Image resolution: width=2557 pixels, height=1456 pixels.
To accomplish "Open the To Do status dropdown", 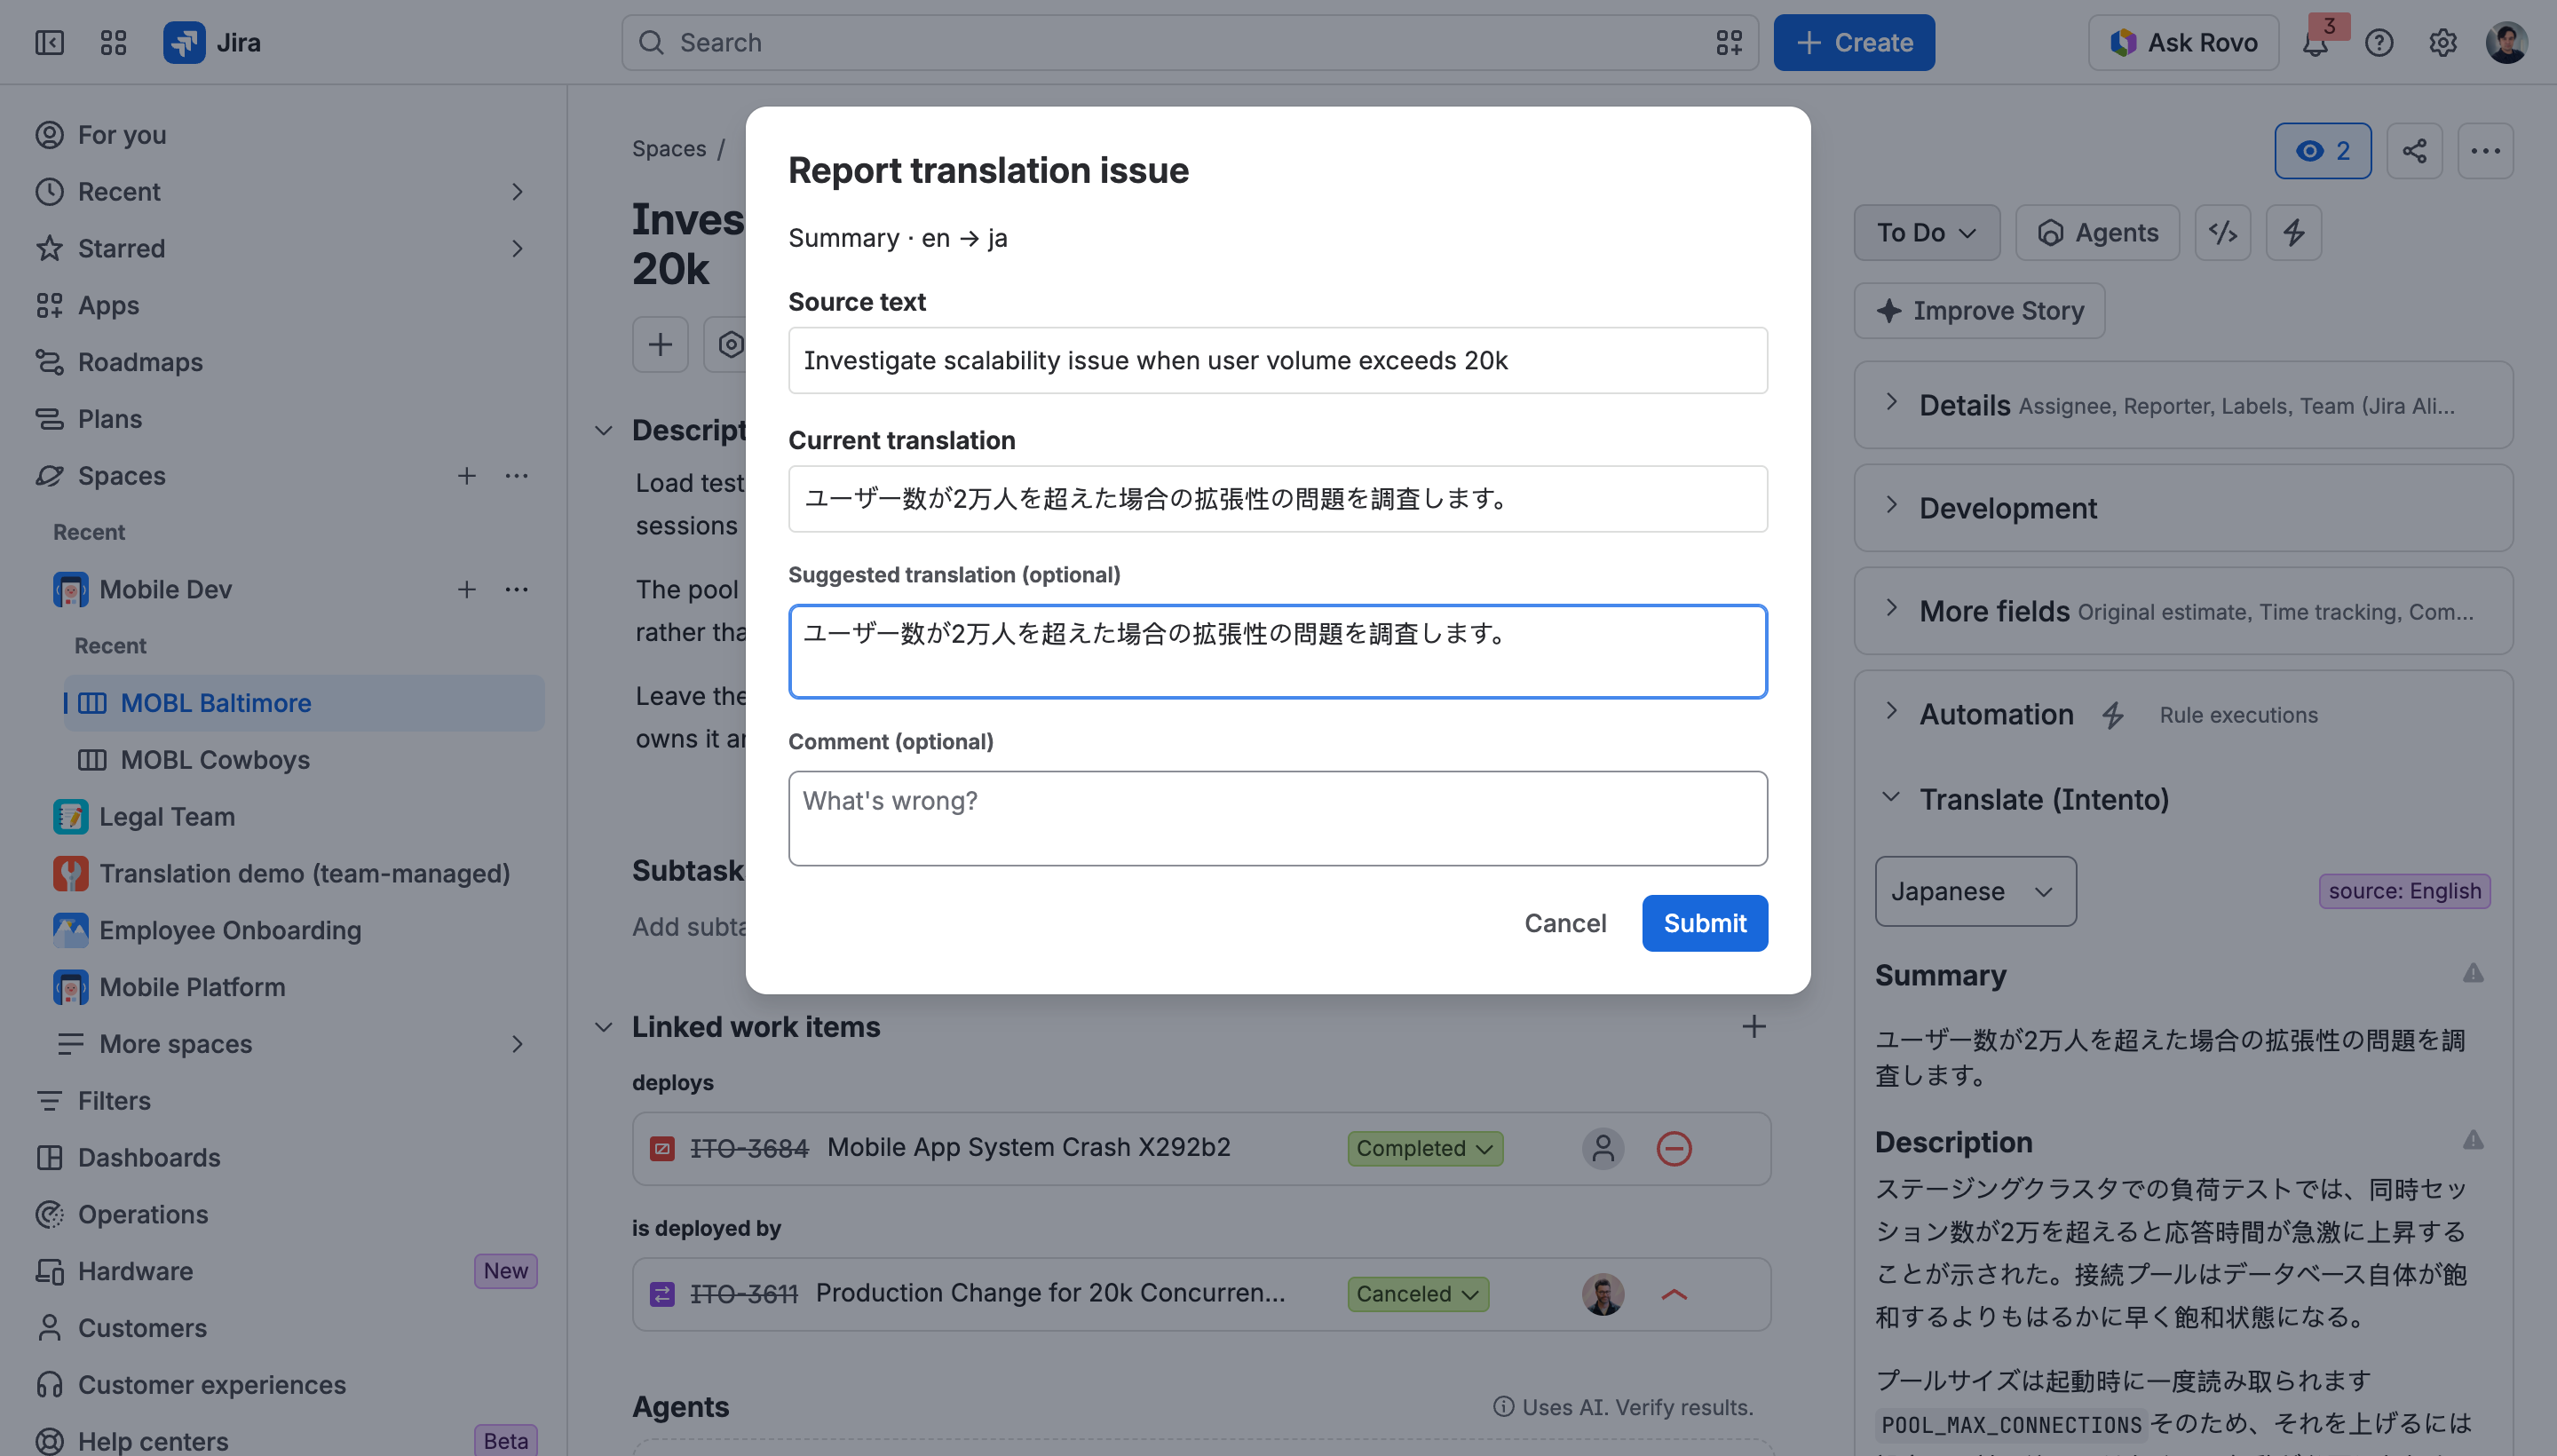I will (x=1926, y=233).
